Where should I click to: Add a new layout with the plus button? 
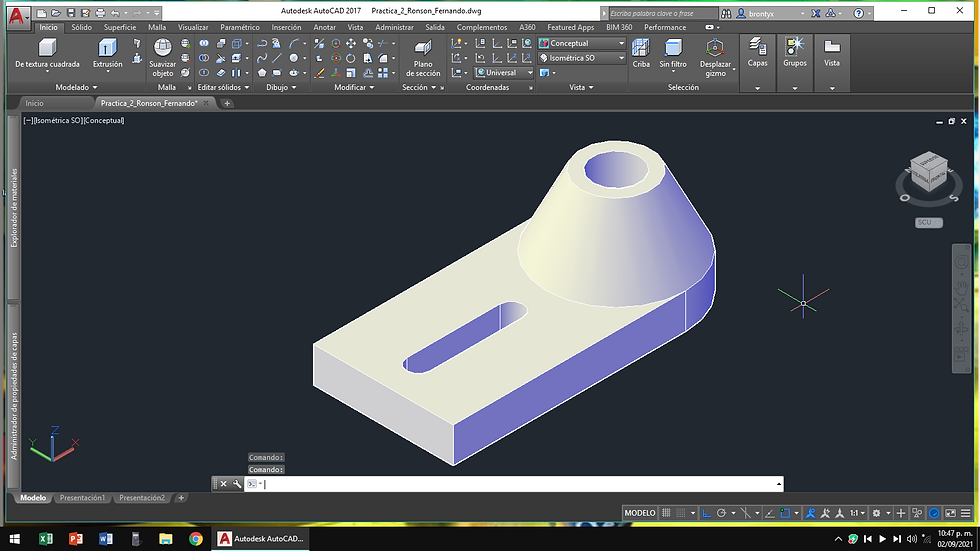(x=181, y=498)
